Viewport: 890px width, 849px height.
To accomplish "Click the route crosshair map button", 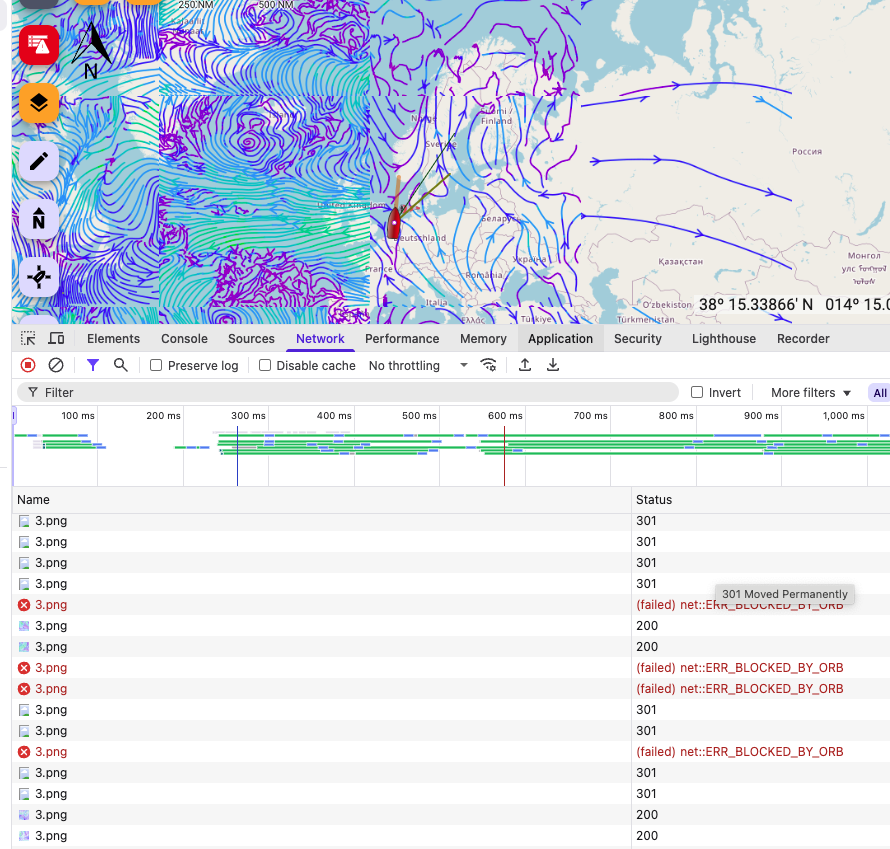I will 39,277.
